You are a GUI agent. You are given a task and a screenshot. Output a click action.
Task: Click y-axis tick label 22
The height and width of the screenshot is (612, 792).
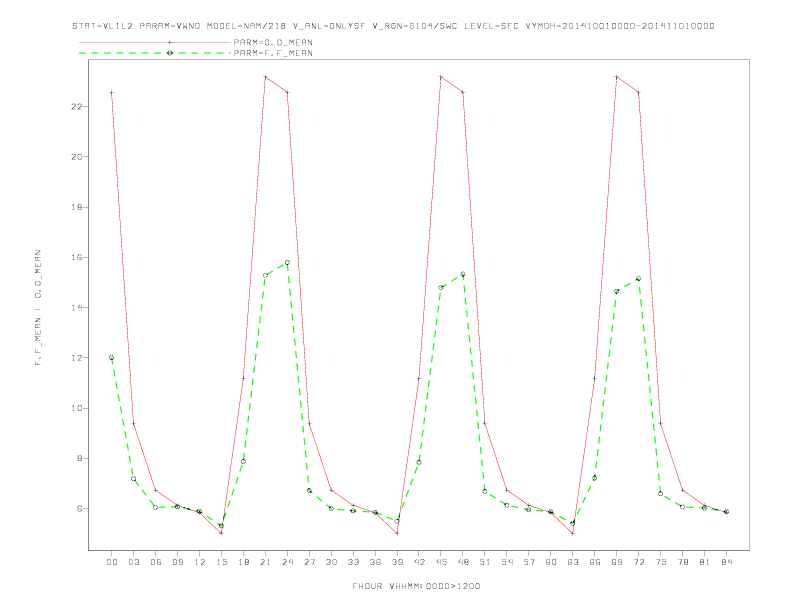[x=77, y=107]
